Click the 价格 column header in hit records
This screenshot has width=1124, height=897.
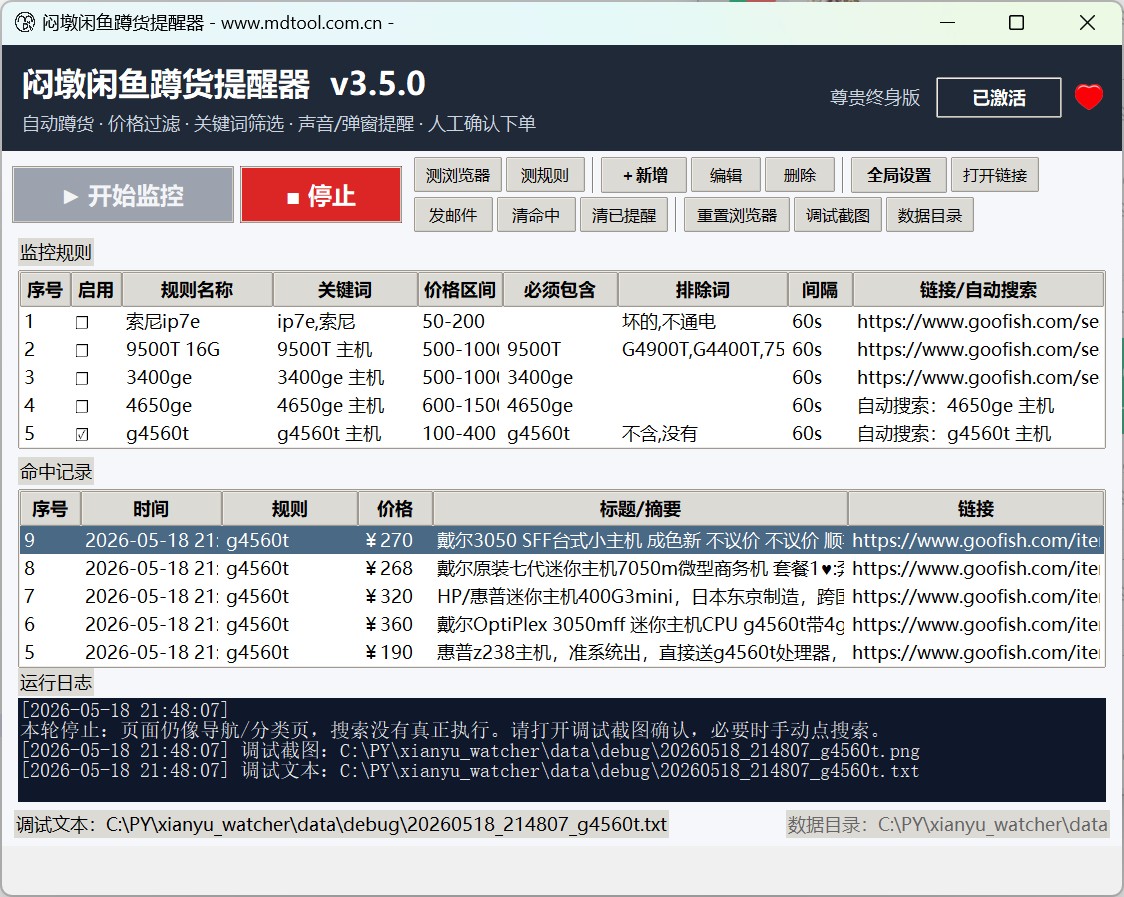(395, 508)
